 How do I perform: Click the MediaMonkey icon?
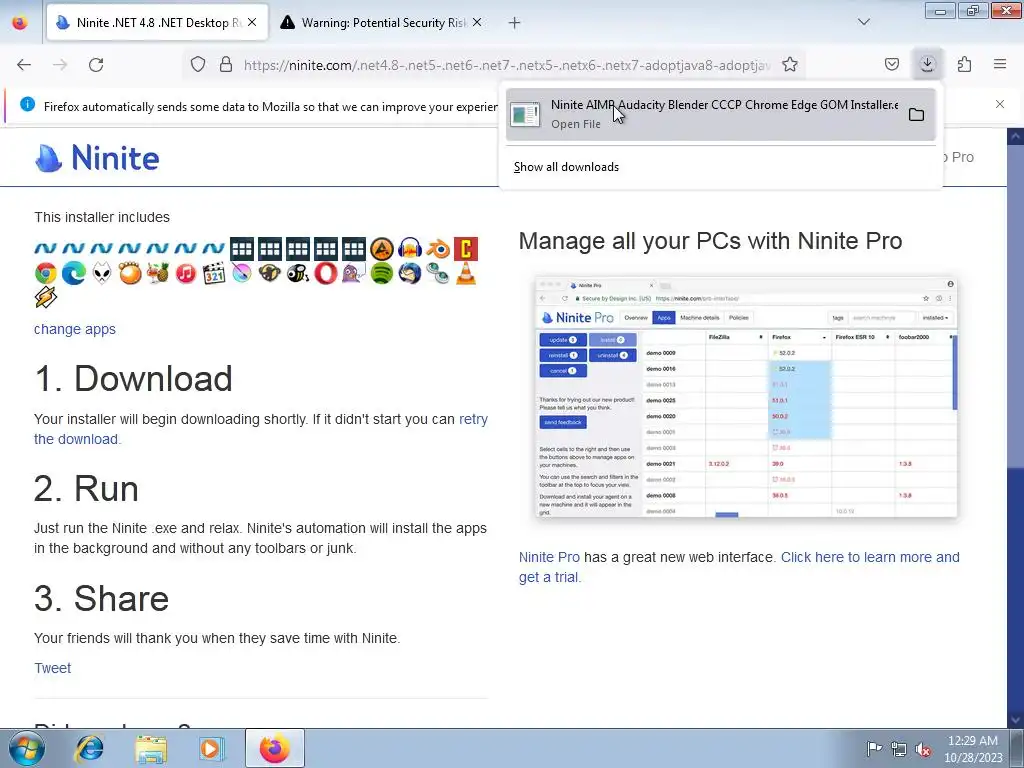pyautogui.click(x=270, y=273)
